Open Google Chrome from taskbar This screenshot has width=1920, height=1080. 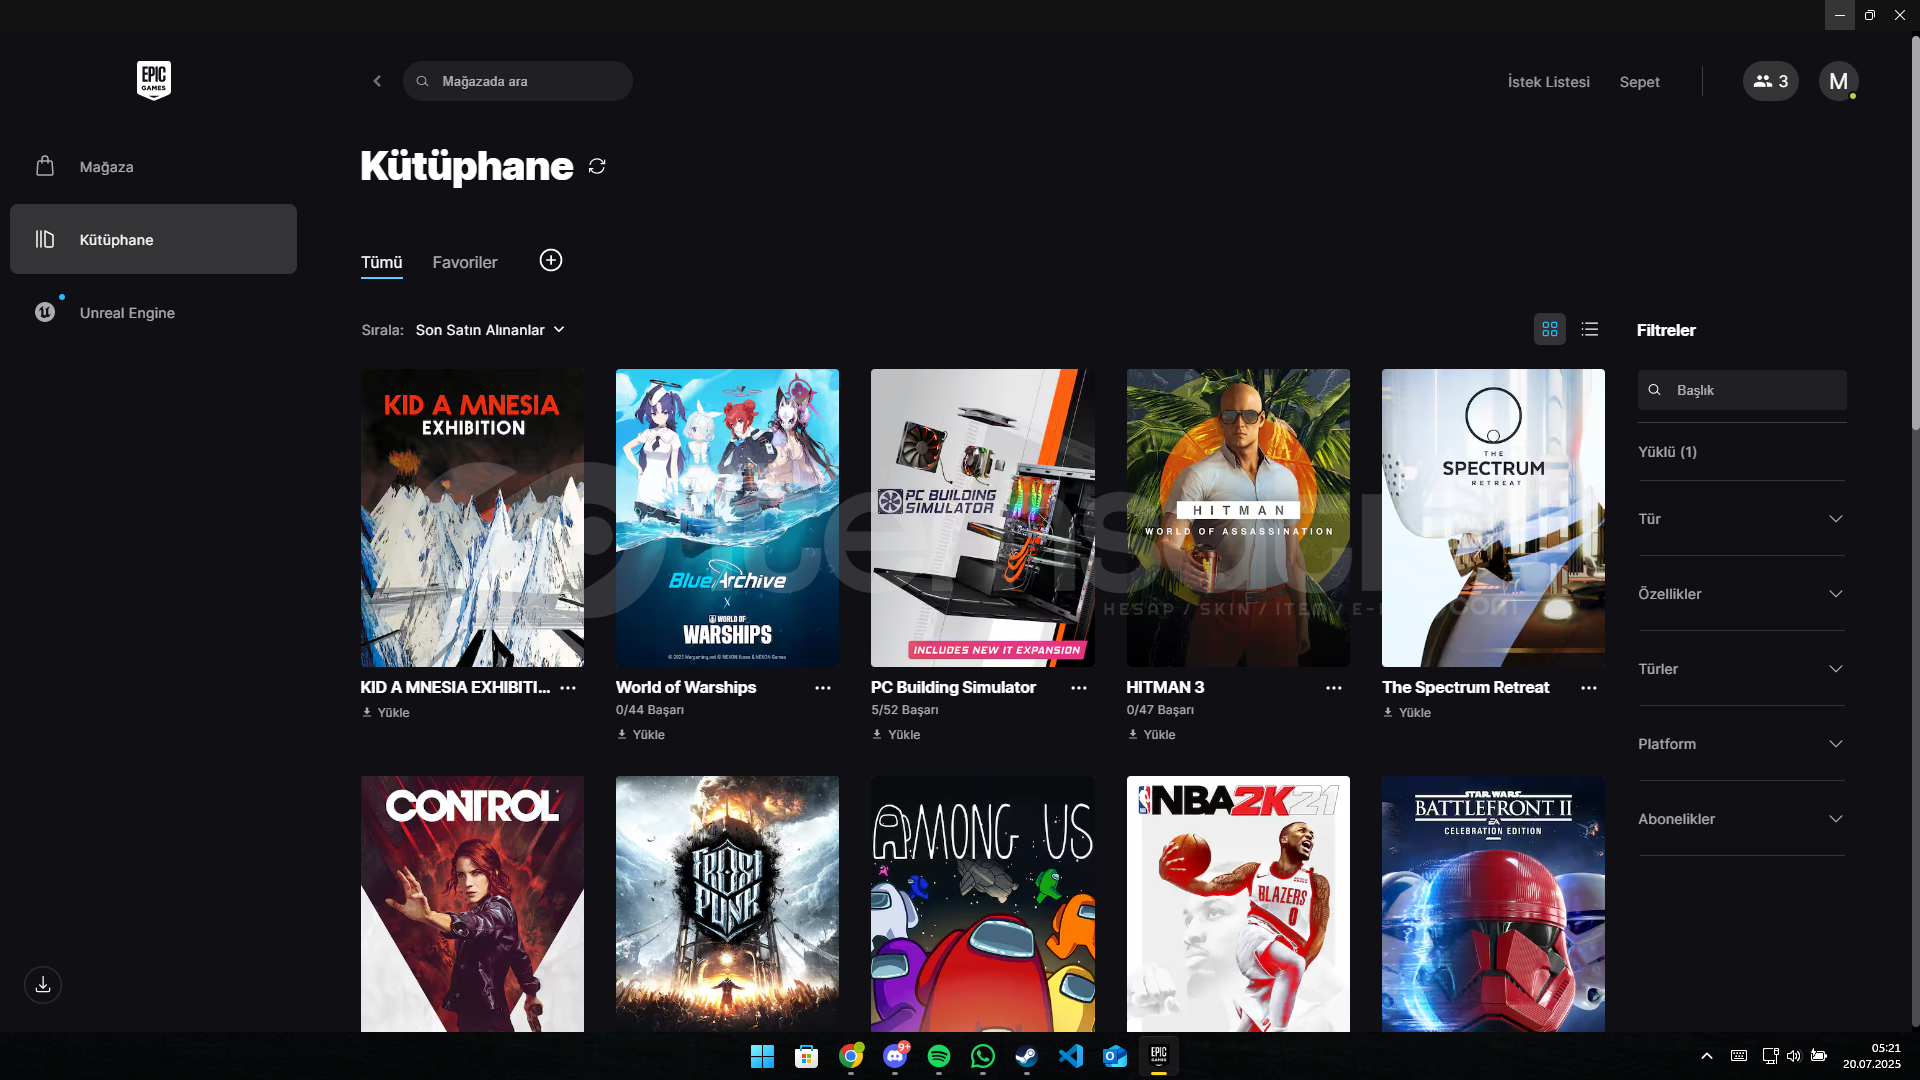851,1056
